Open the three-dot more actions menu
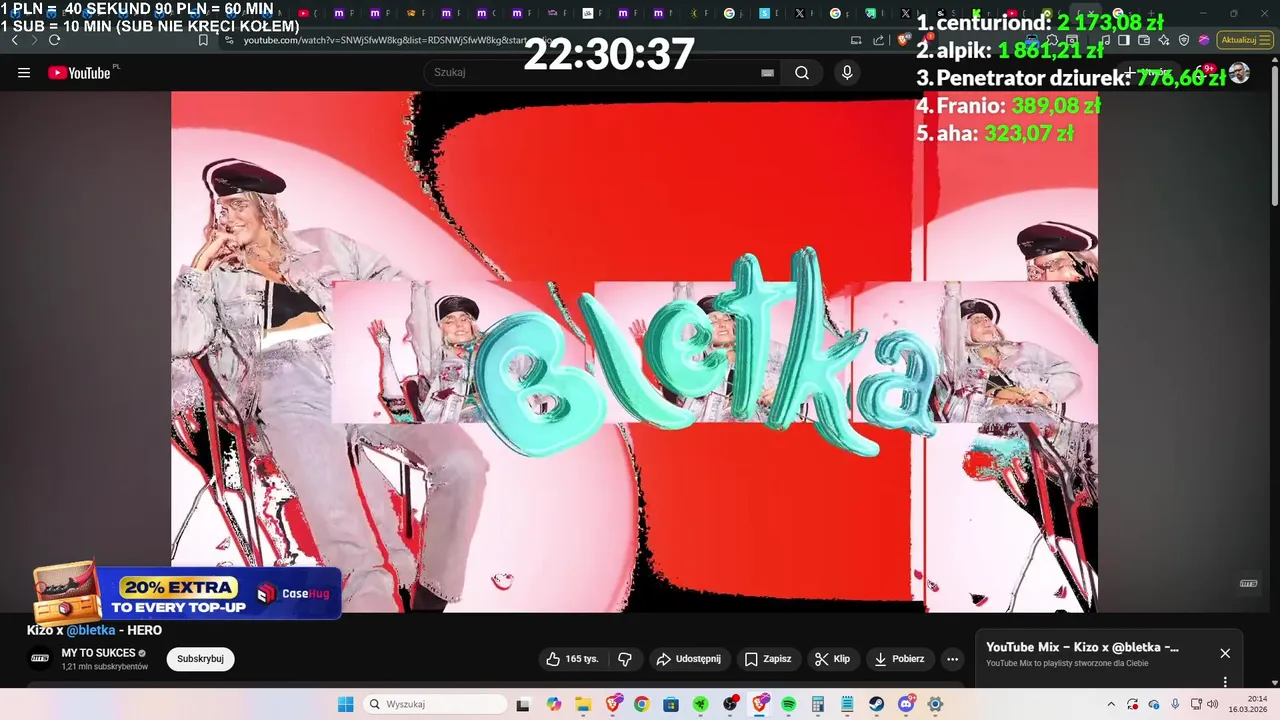 (952, 659)
